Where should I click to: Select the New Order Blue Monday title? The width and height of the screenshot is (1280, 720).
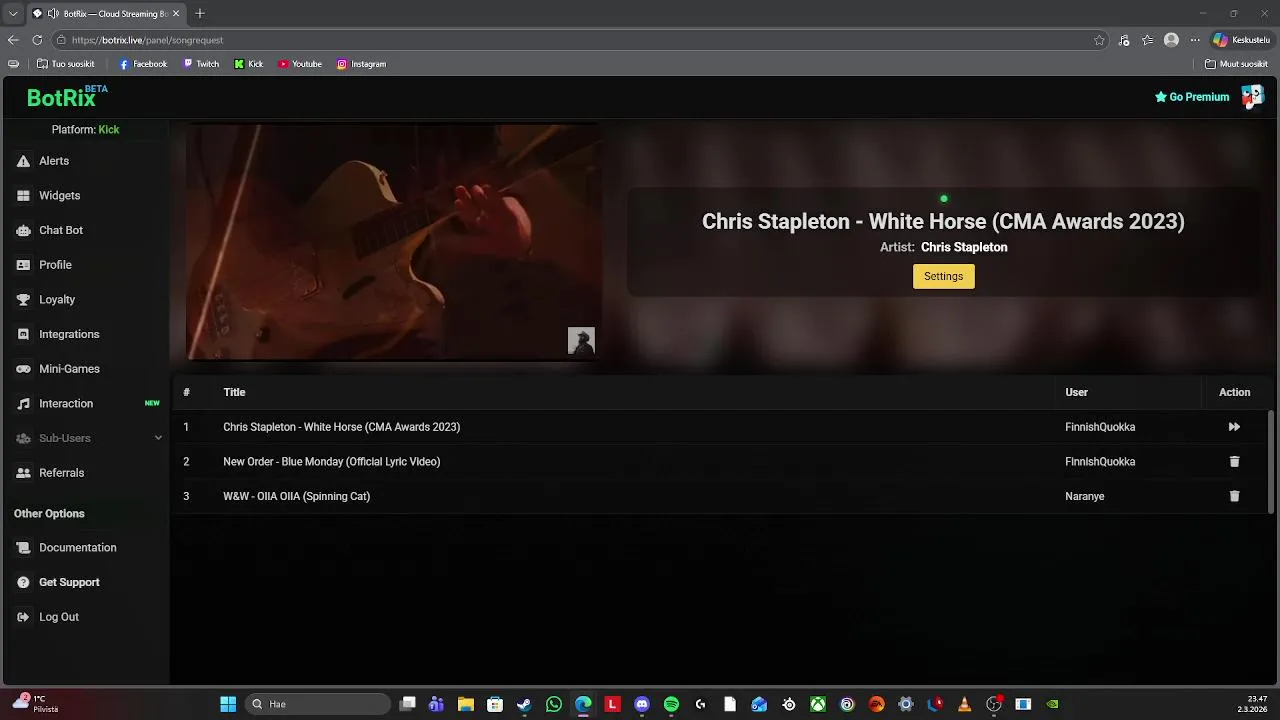click(331, 462)
